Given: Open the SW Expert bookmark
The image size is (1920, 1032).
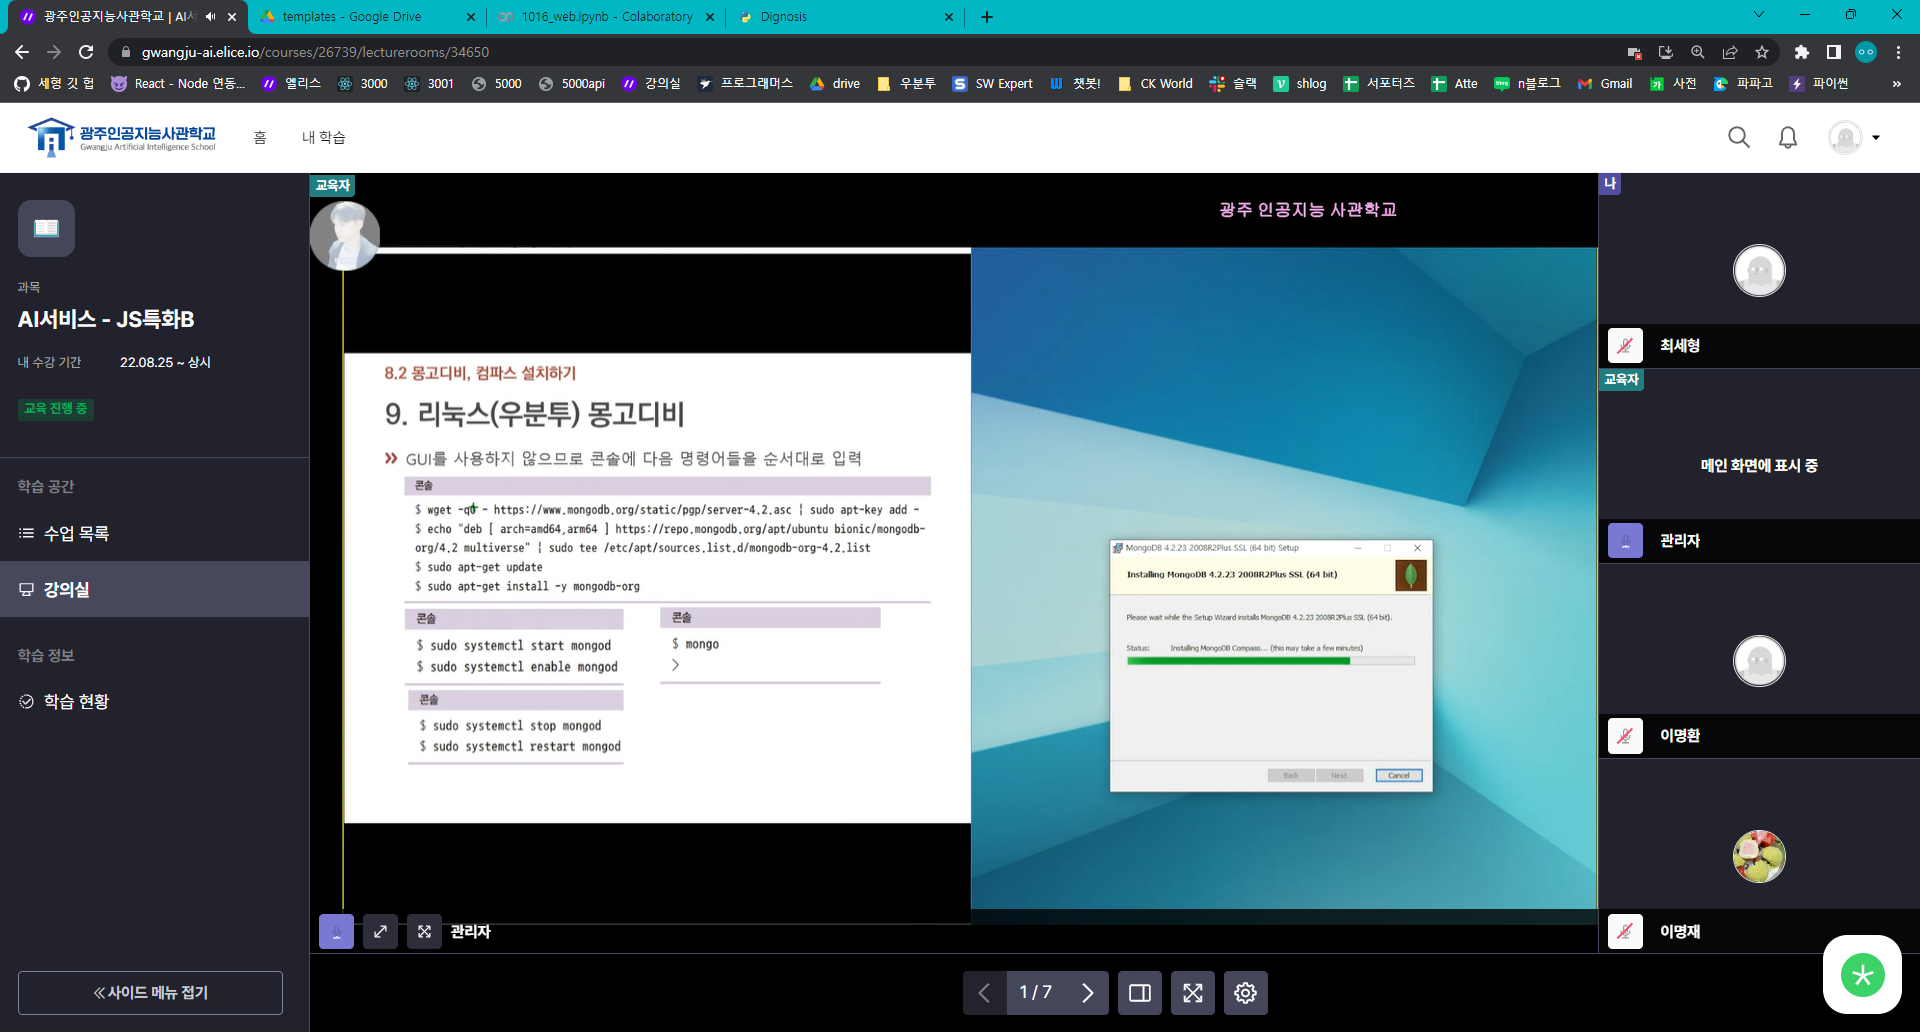Looking at the screenshot, I should (992, 84).
